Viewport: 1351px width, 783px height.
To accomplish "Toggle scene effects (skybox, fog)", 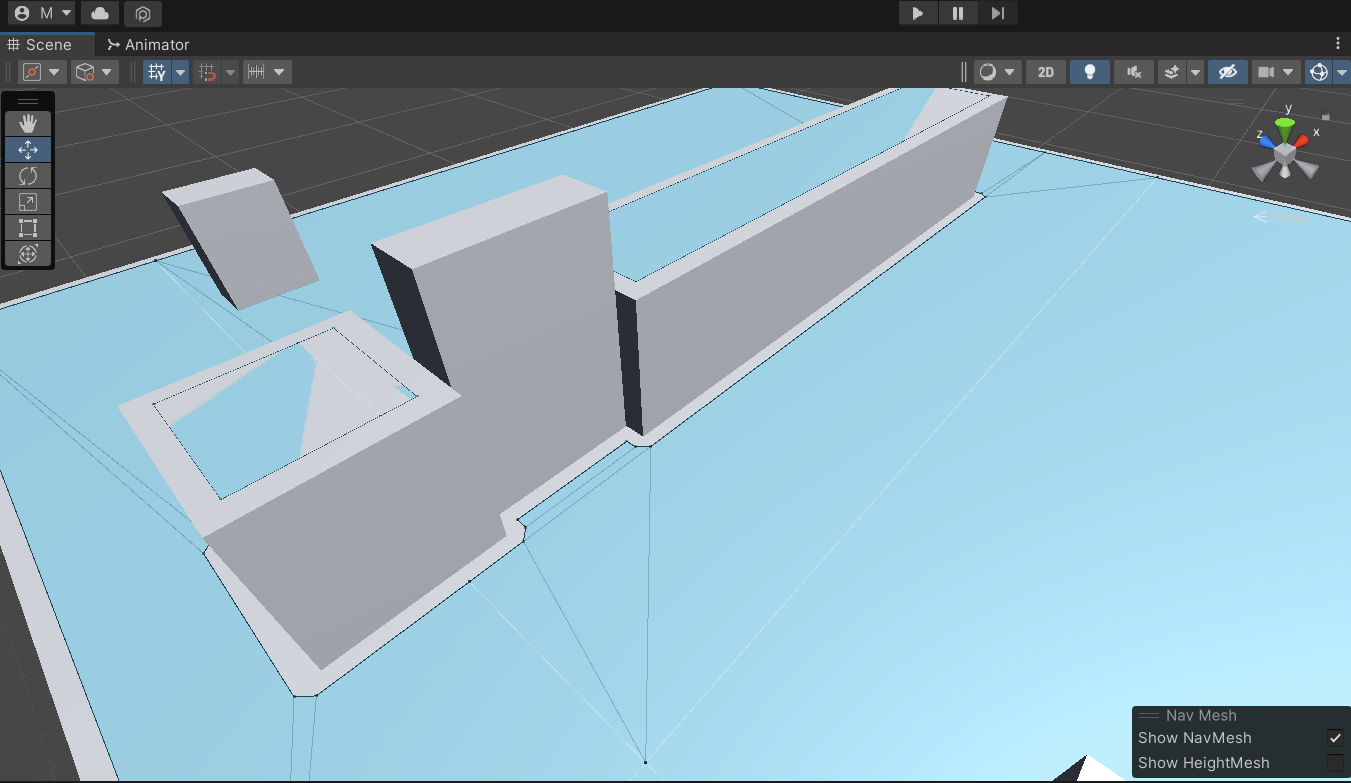I will click(x=1171, y=72).
